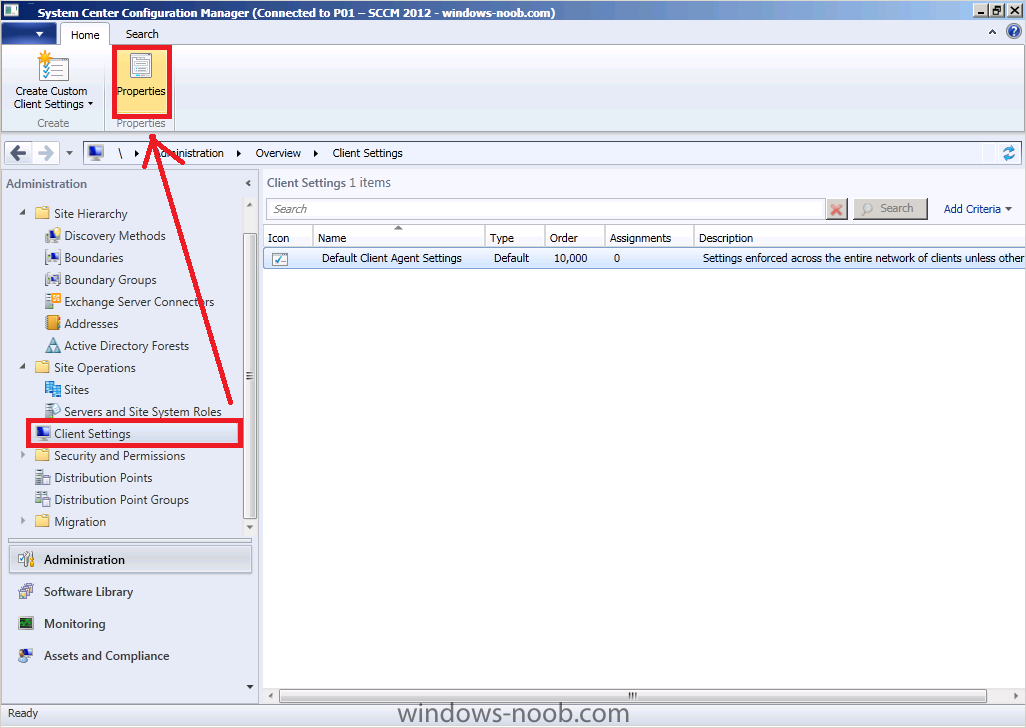
Task: Select the Default Client Agent Settings row
Action: [644, 258]
